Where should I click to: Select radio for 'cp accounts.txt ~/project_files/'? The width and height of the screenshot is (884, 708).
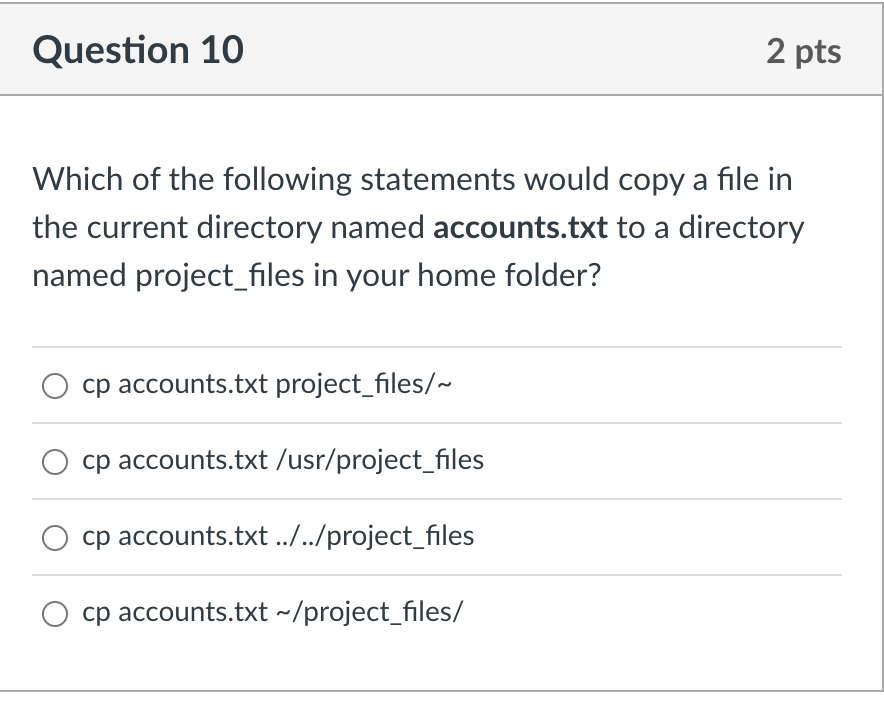(56, 613)
